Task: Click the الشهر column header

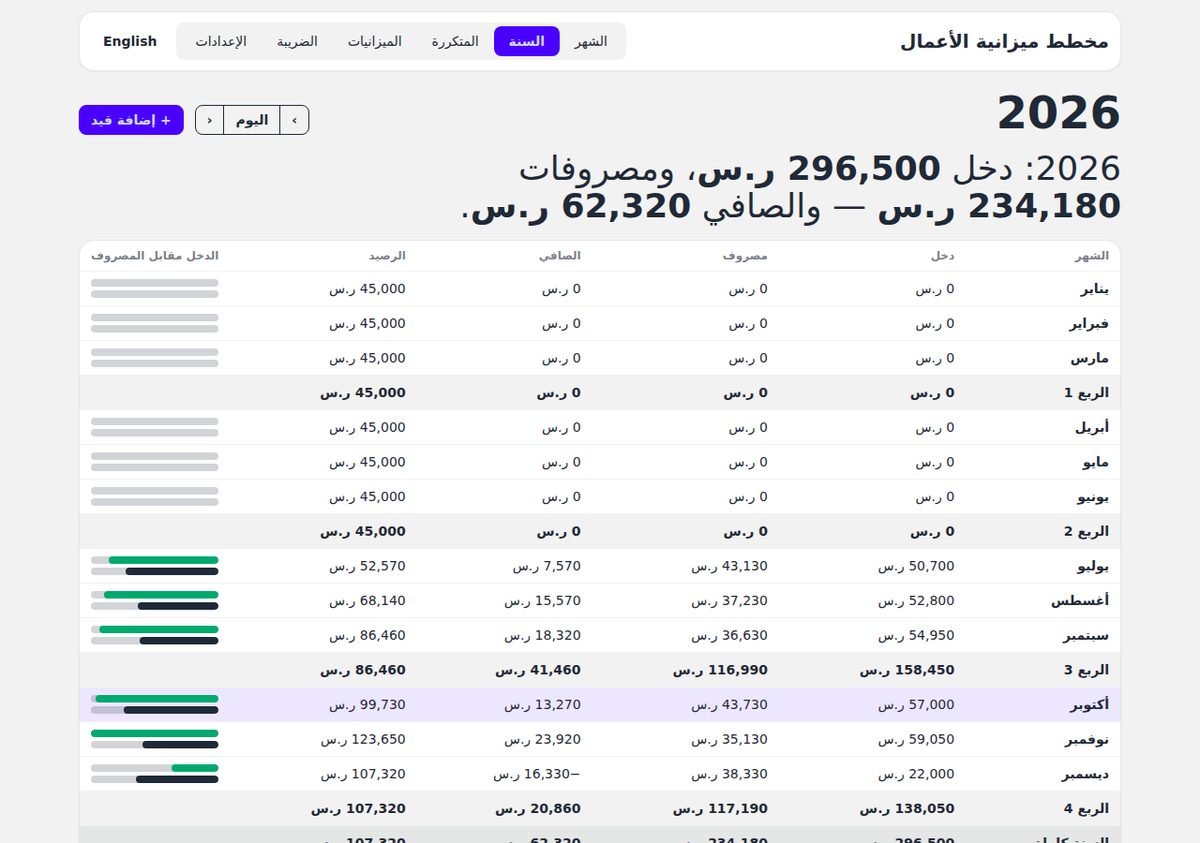Action: coord(1092,256)
